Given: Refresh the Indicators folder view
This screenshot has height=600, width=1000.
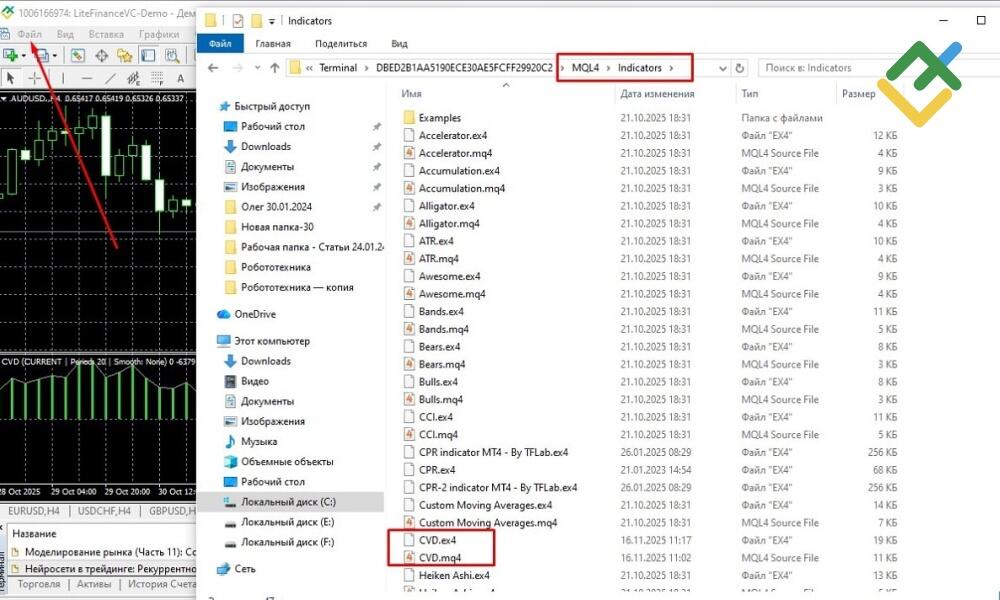Looking at the screenshot, I should 740,68.
